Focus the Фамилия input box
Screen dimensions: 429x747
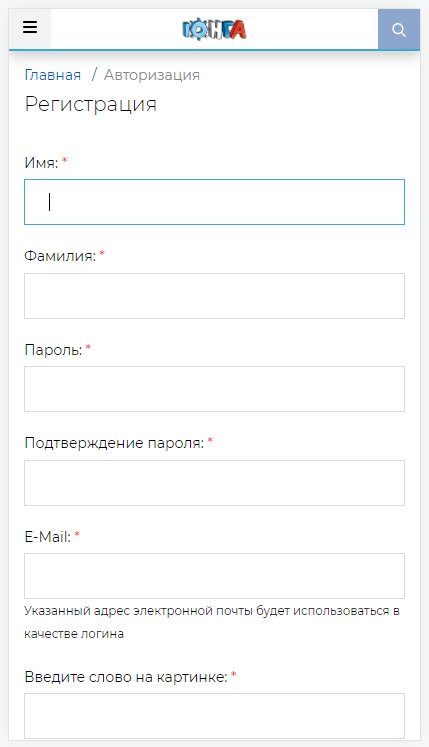pyautogui.click(x=214, y=296)
